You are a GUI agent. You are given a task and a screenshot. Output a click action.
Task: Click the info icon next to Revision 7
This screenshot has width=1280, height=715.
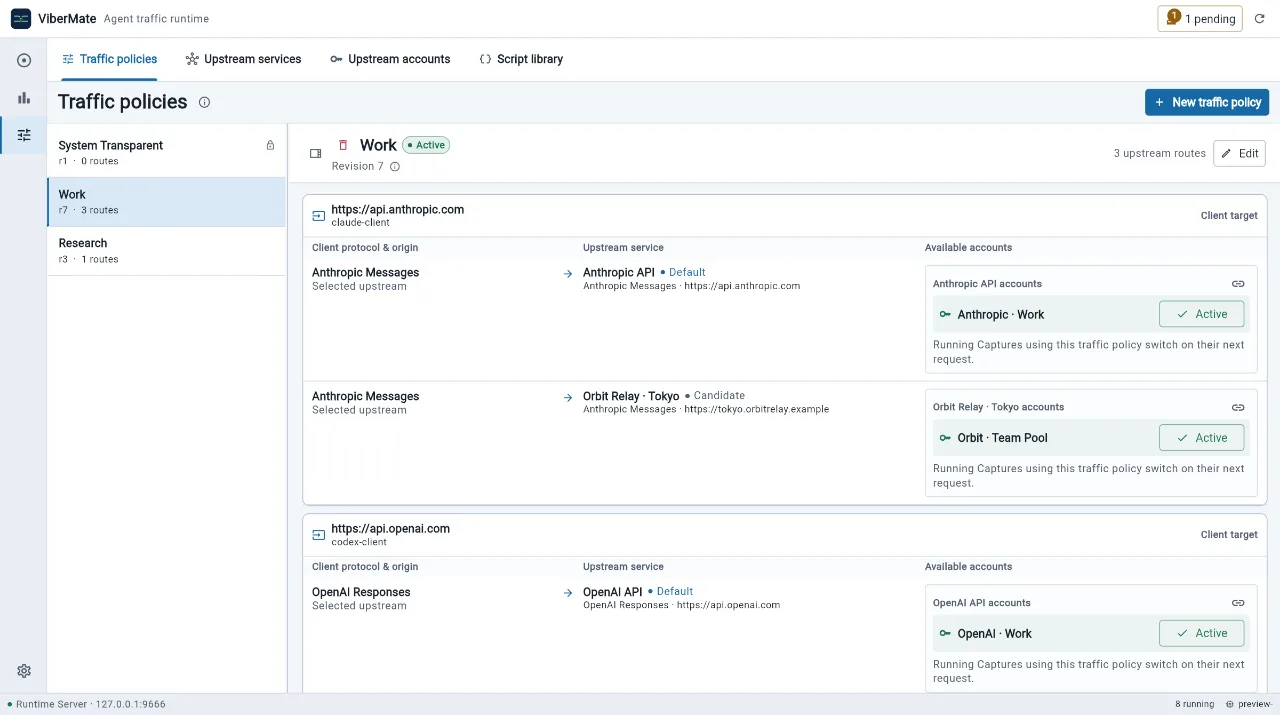[x=395, y=166]
